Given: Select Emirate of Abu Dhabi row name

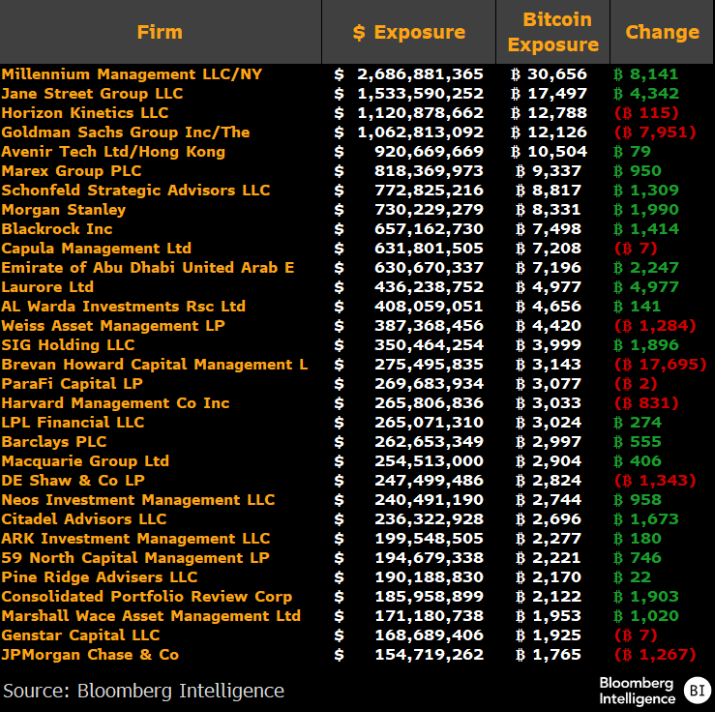Looking at the screenshot, I should click(148, 267).
